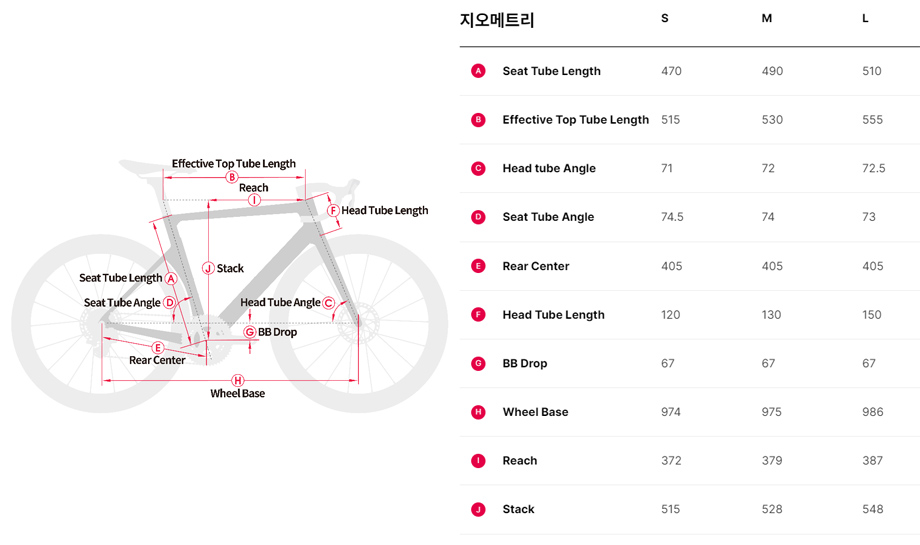Click the red J badge beside Stack
The height and width of the screenshot is (545, 920).
click(x=478, y=510)
